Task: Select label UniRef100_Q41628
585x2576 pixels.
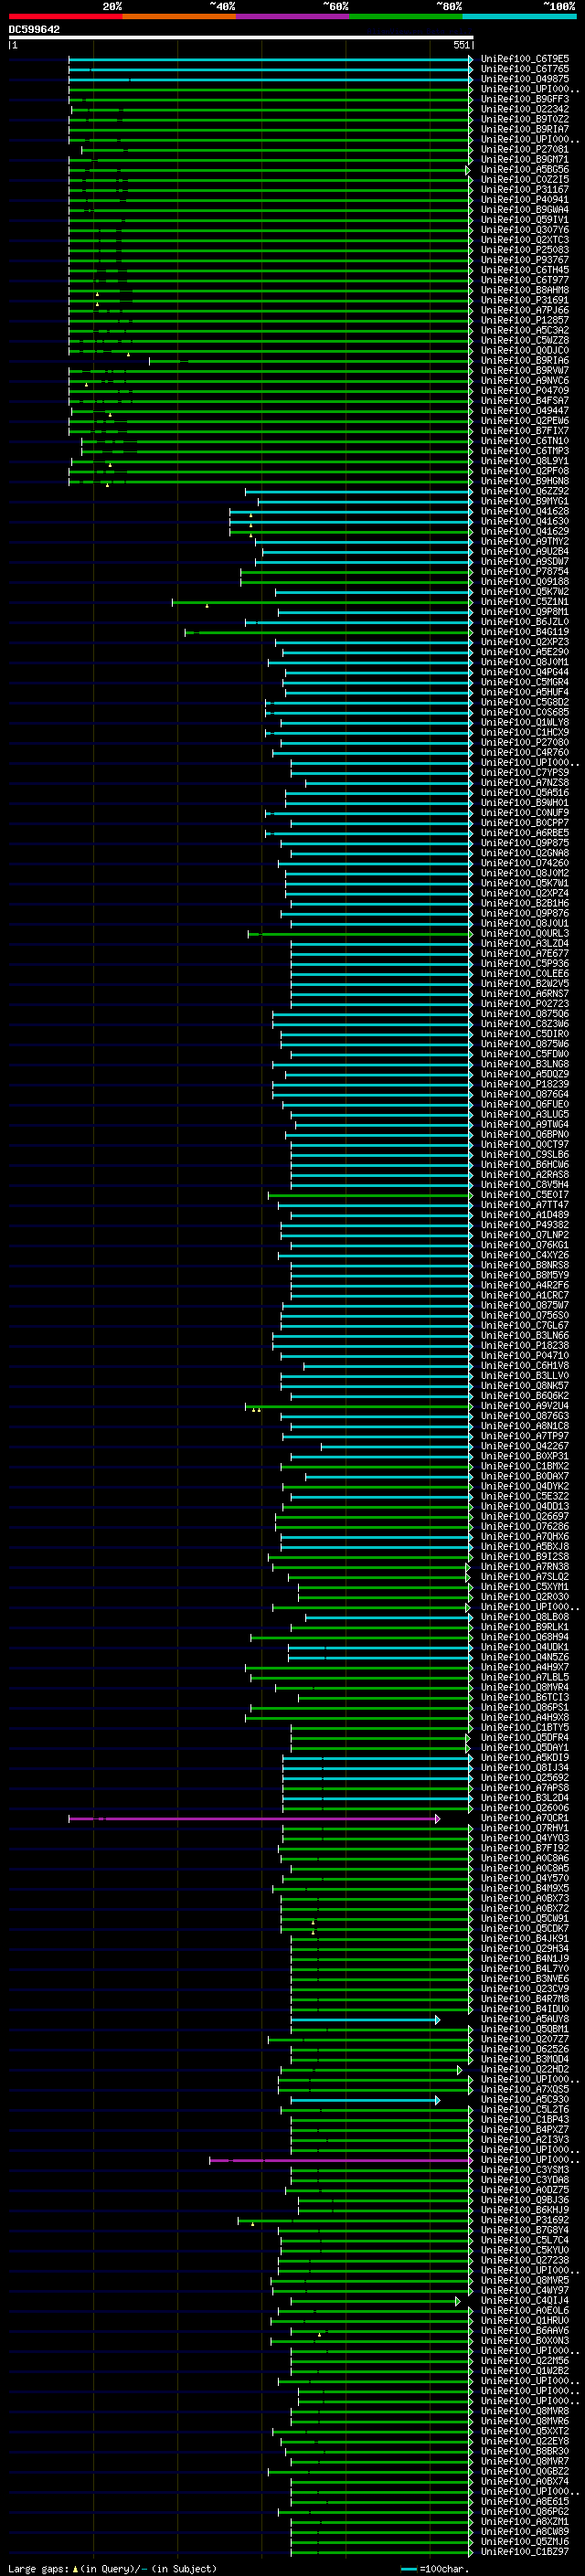Action: [524, 511]
